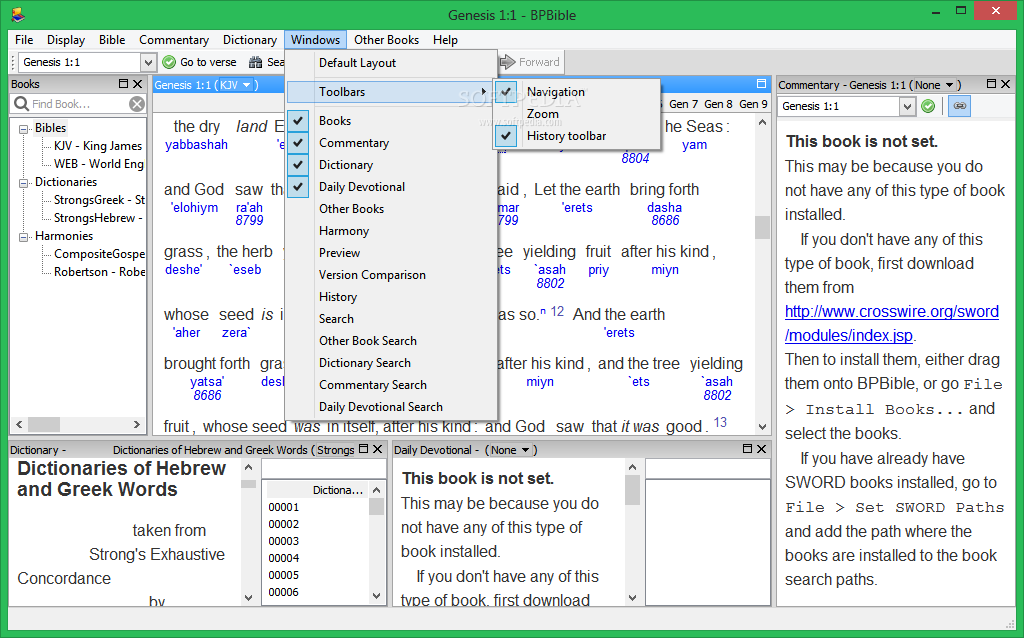
Task: Maximize the Books panel
Action: click(123, 84)
